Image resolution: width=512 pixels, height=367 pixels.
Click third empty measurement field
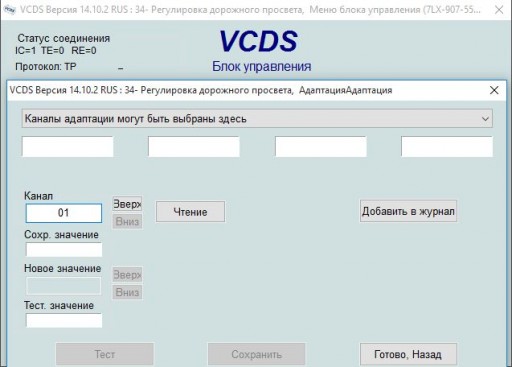[321, 146]
